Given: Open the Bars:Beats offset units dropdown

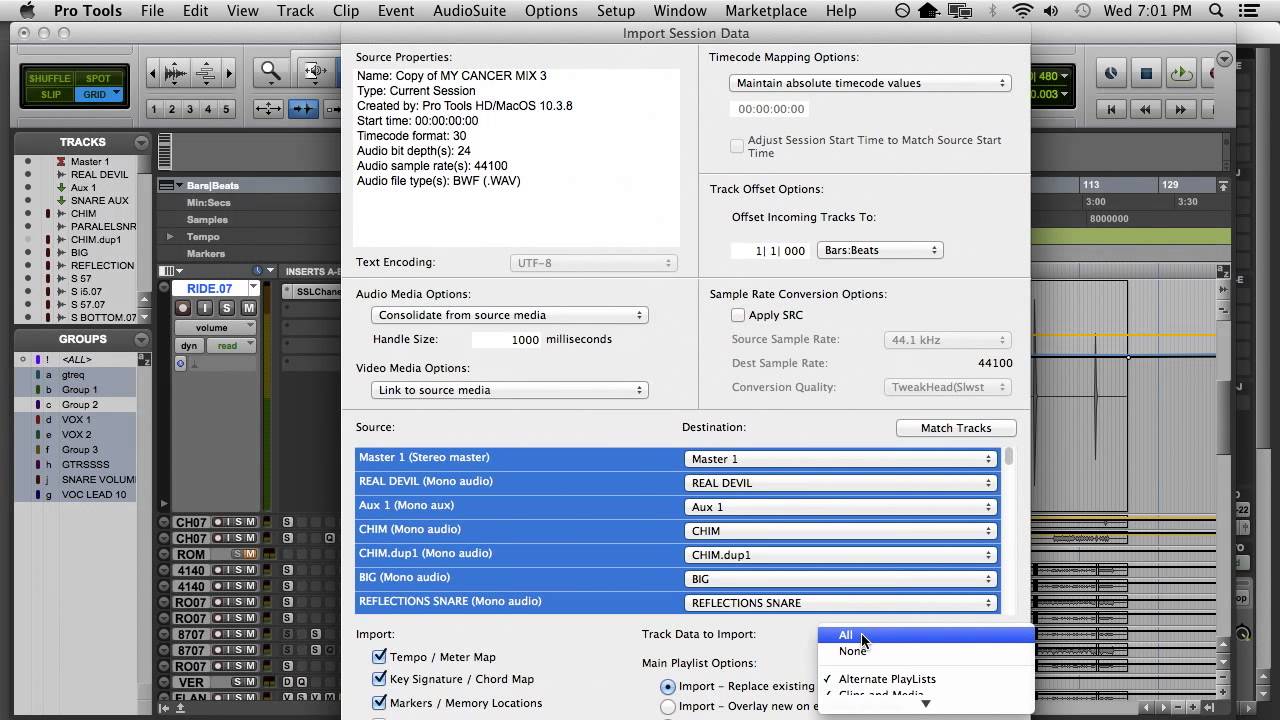Looking at the screenshot, I should pos(880,250).
